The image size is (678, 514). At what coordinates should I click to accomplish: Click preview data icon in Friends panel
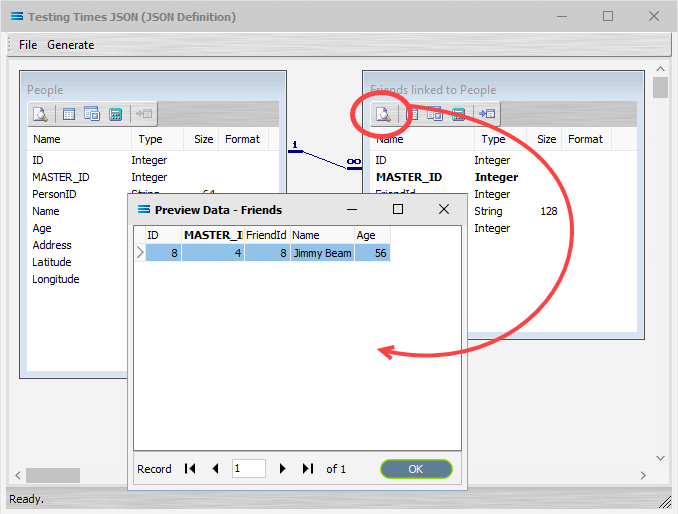[x=383, y=114]
